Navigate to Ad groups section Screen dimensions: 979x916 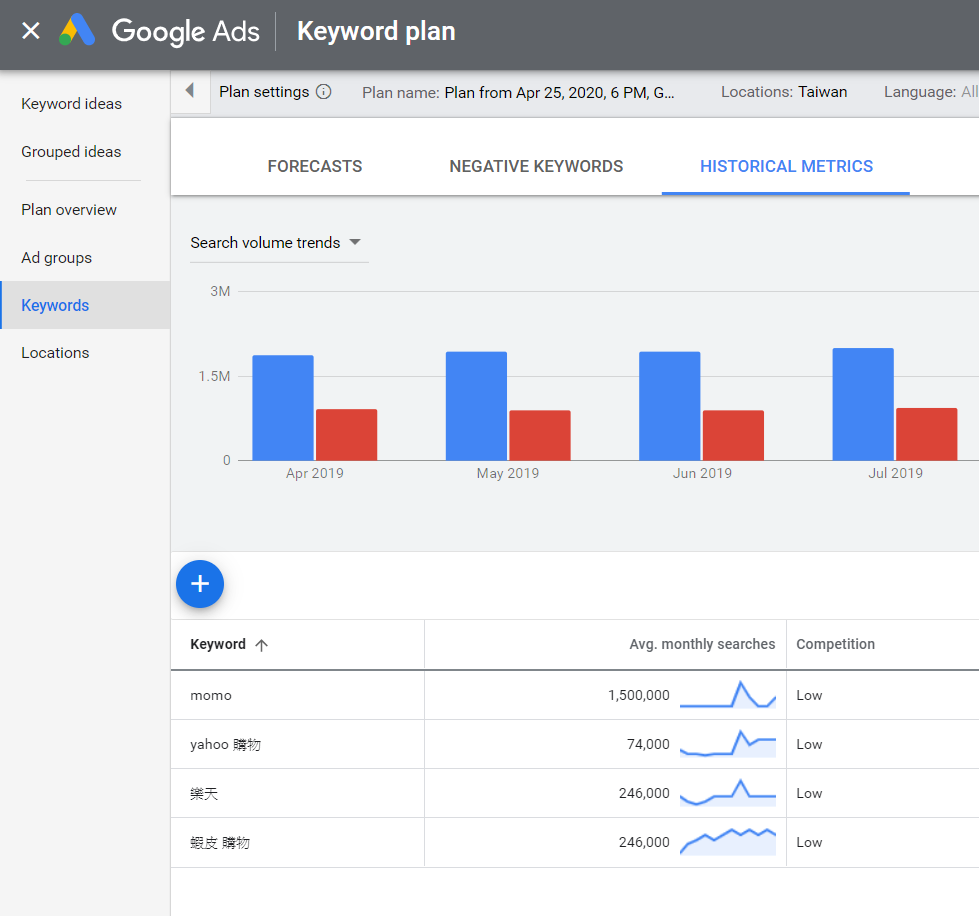pos(56,258)
